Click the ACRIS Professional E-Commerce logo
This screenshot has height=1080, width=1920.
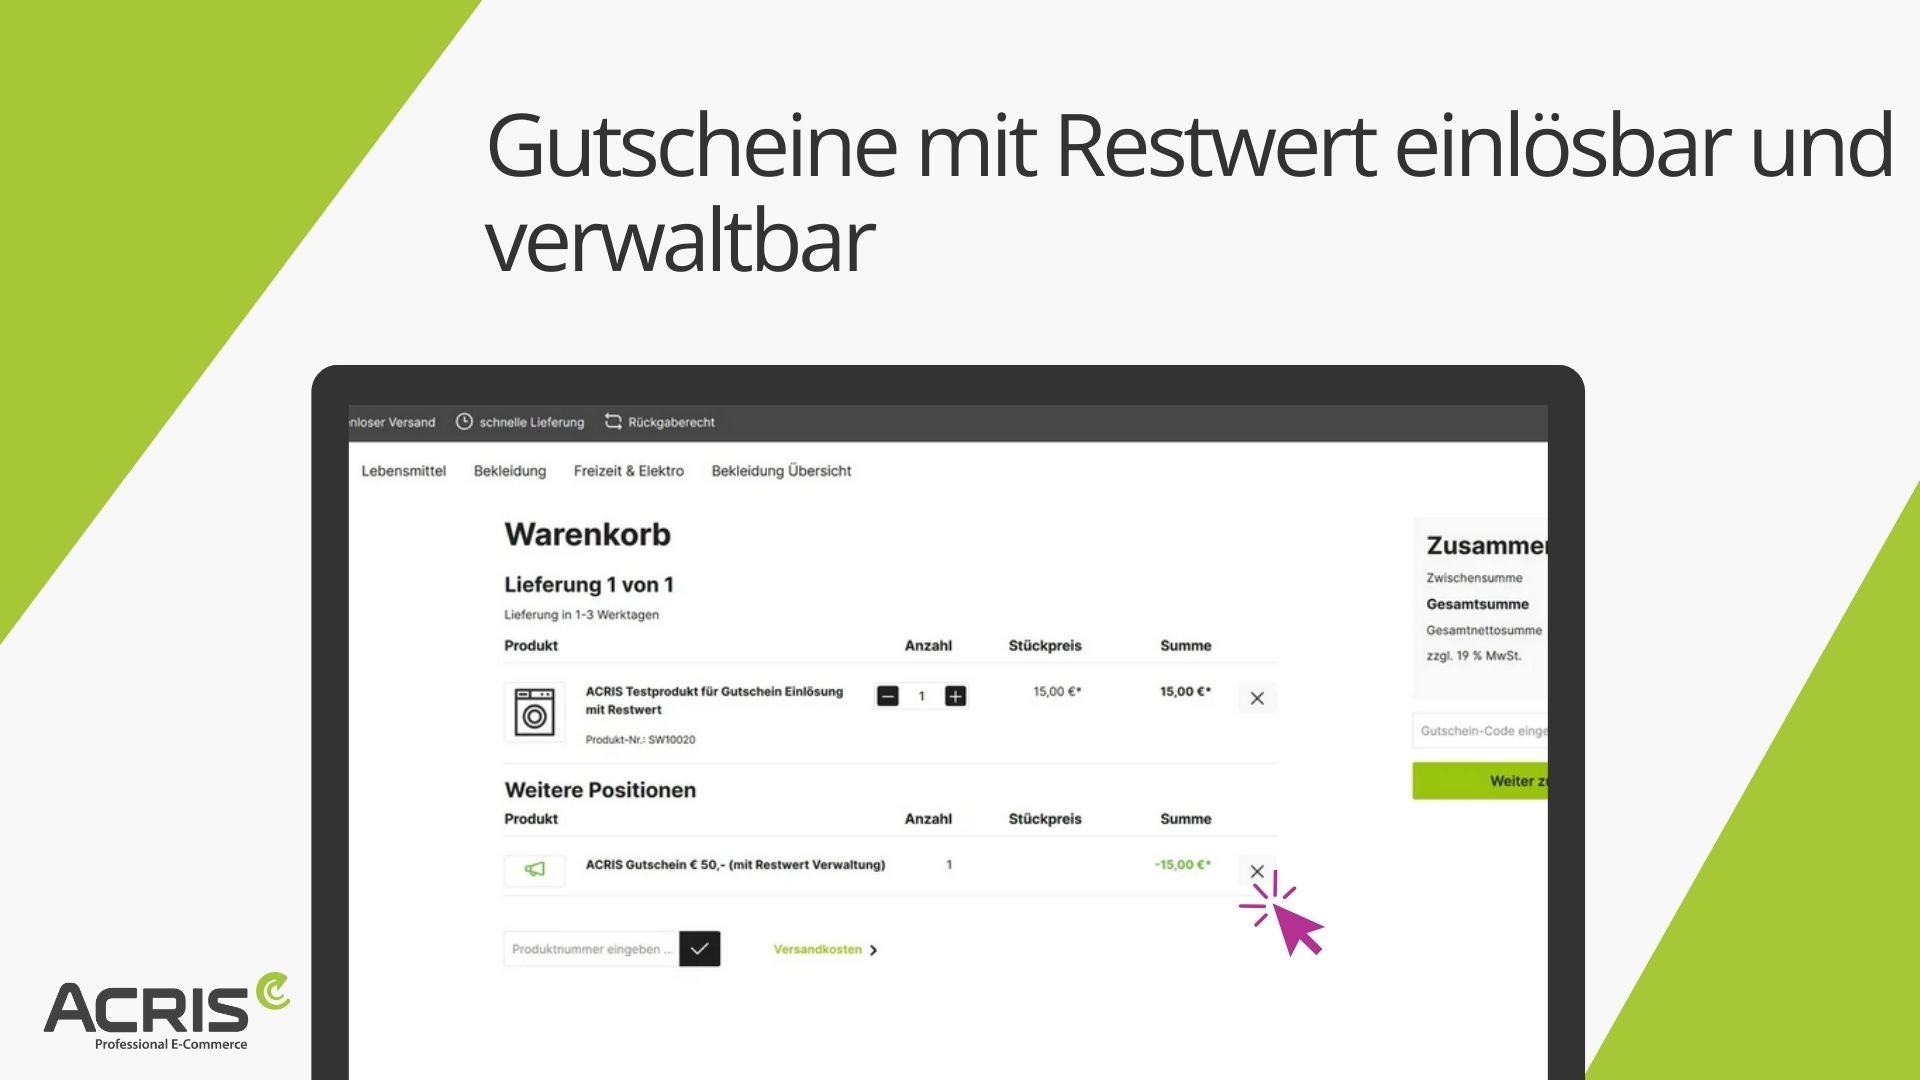(167, 1012)
